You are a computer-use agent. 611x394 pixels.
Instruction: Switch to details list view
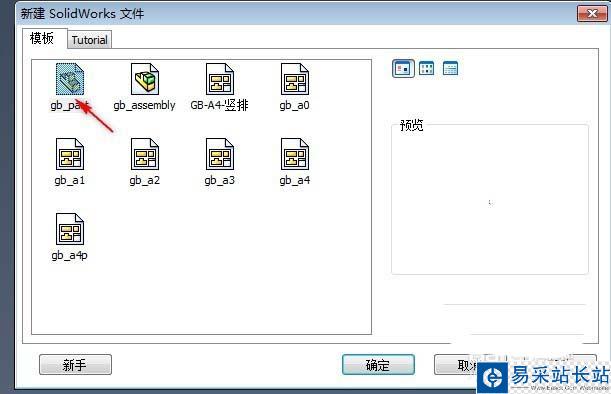pos(450,69)
